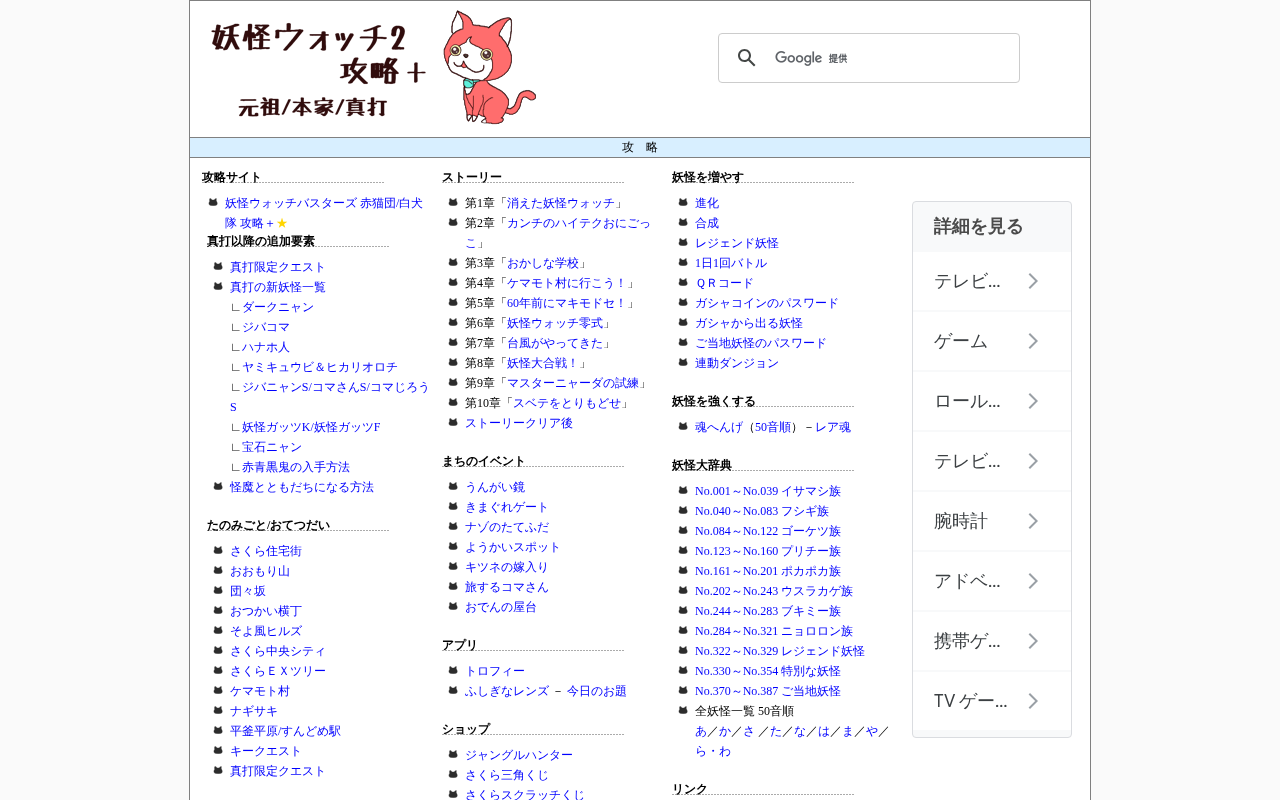Viewport: 1280px width, 800px height.
Task: Open the ロール... sidebar entry
Action: 992,401
